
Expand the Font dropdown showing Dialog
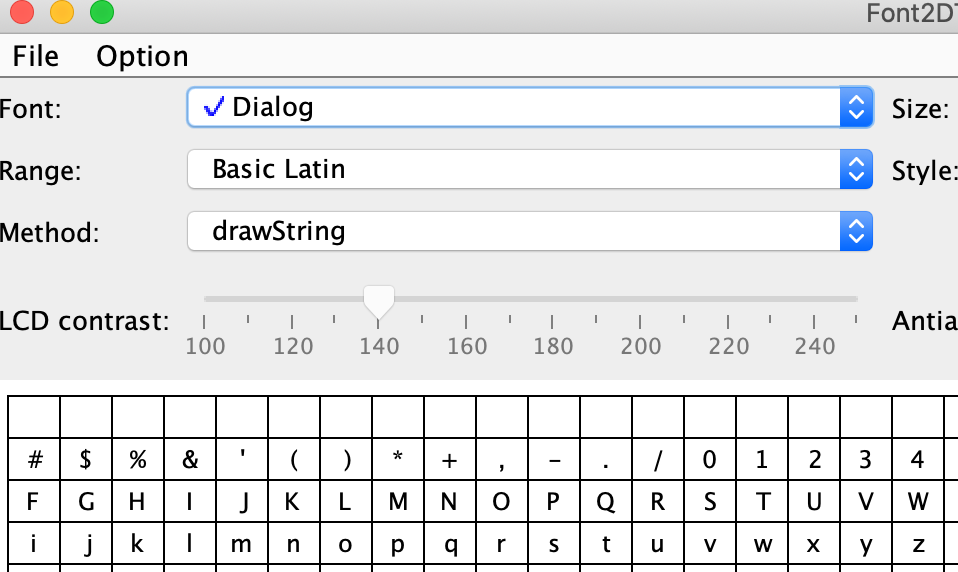point(529,107)
